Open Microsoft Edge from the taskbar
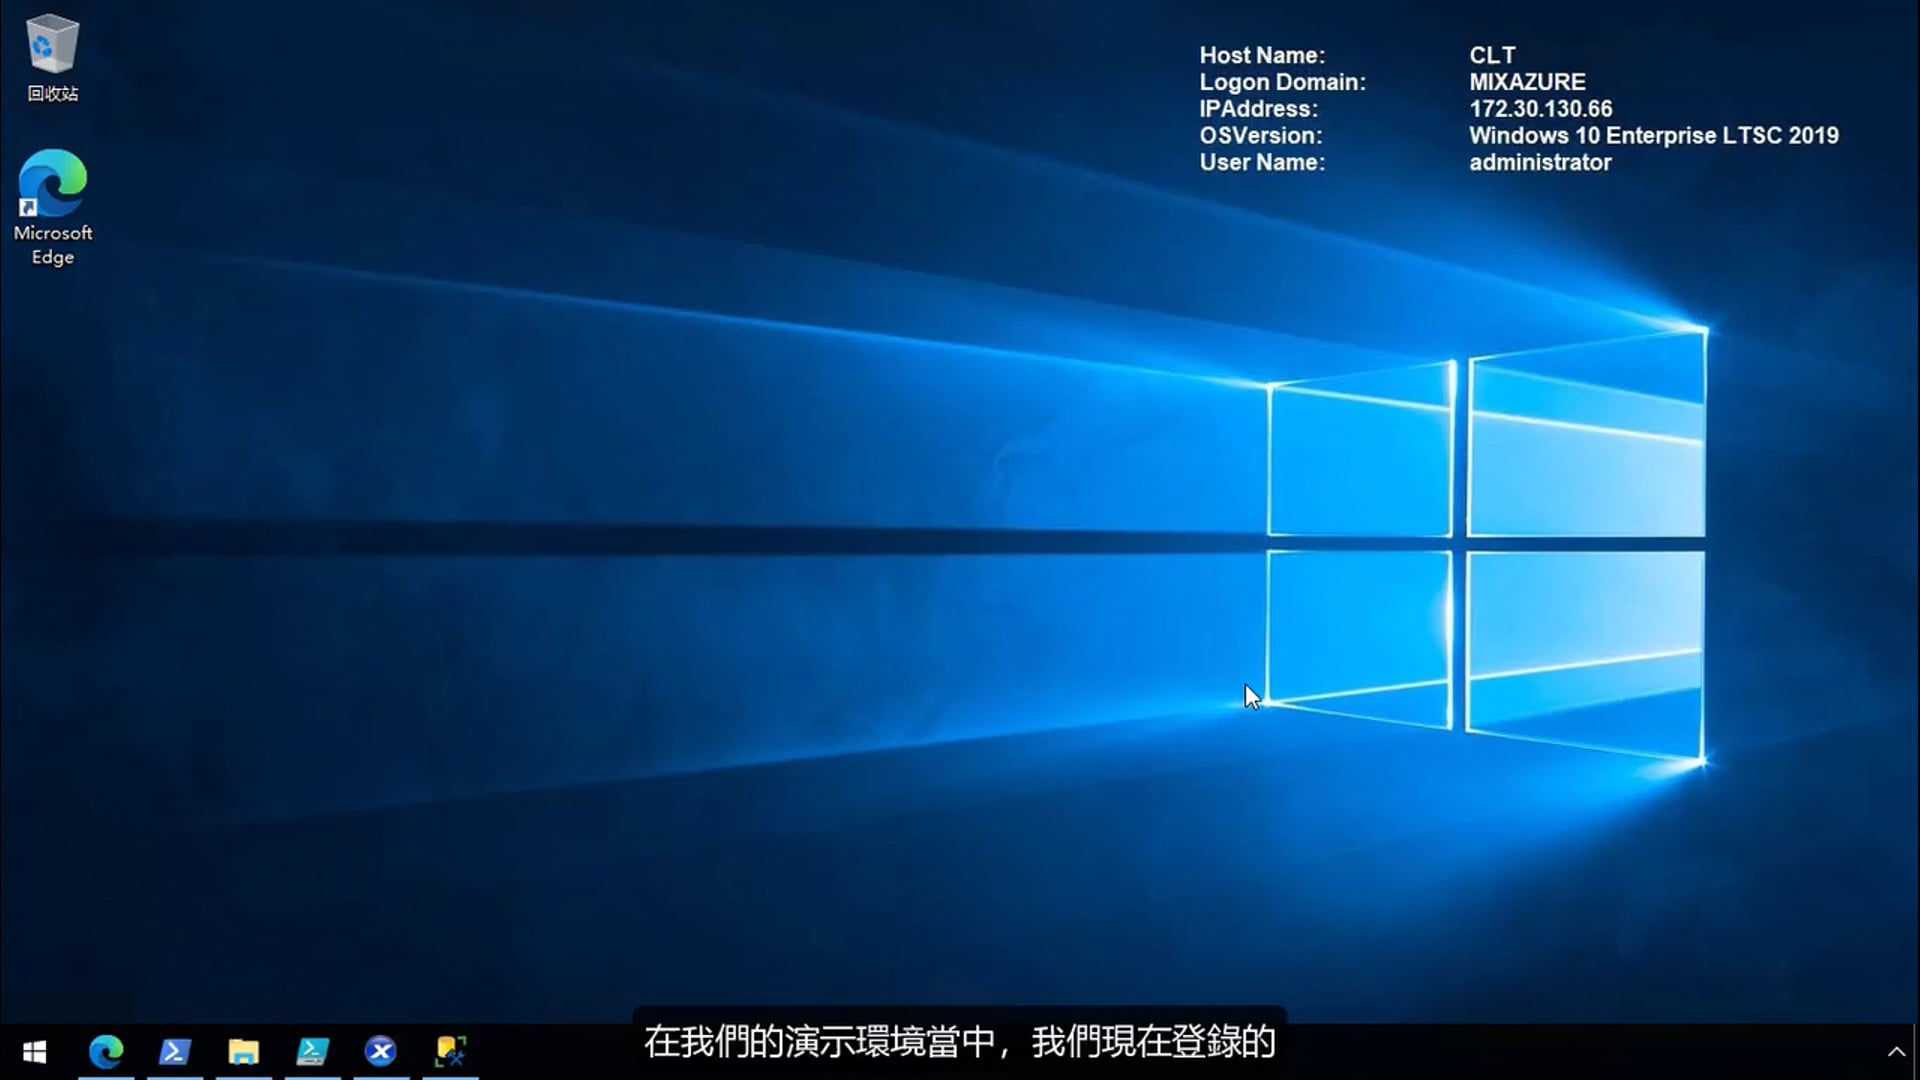This screenshot has width=1920, height=1080. (106, 1051)
